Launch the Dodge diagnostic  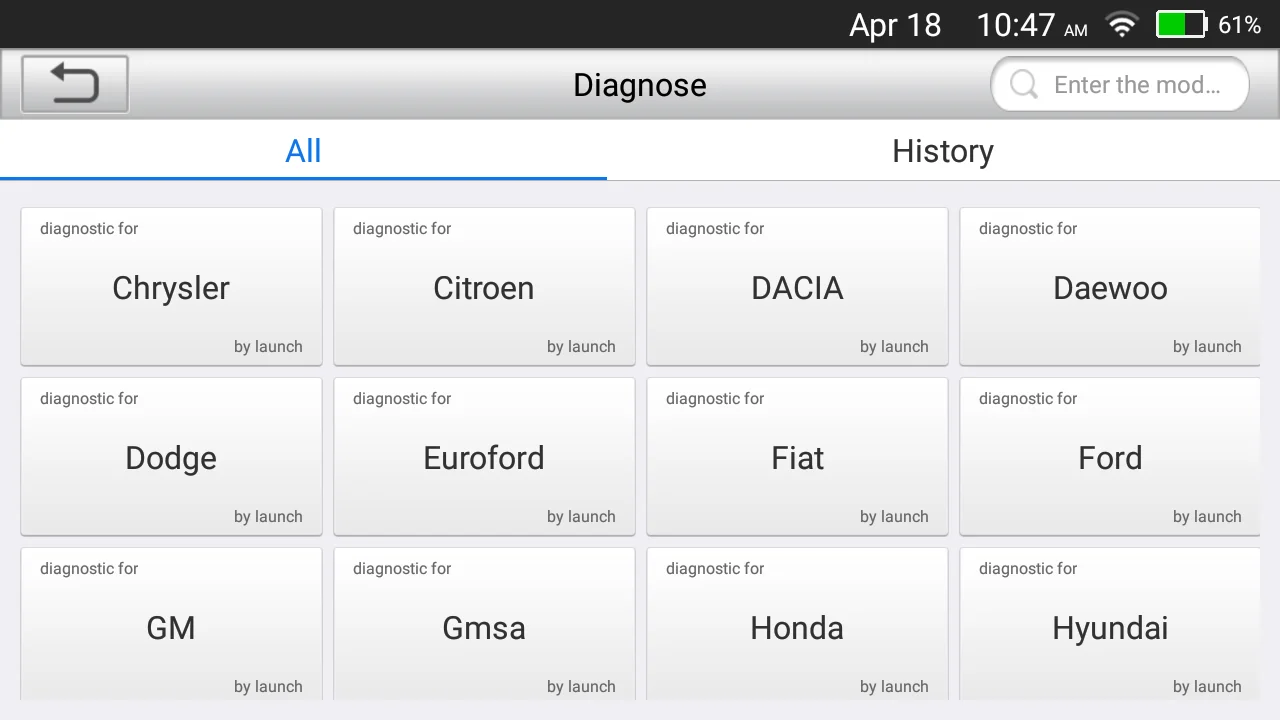pyautogui.click(x=171, y=457)
